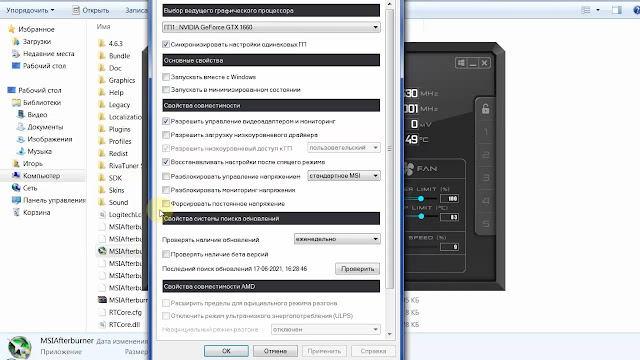Click the Проверить updates button

click(x=358, y=269)
